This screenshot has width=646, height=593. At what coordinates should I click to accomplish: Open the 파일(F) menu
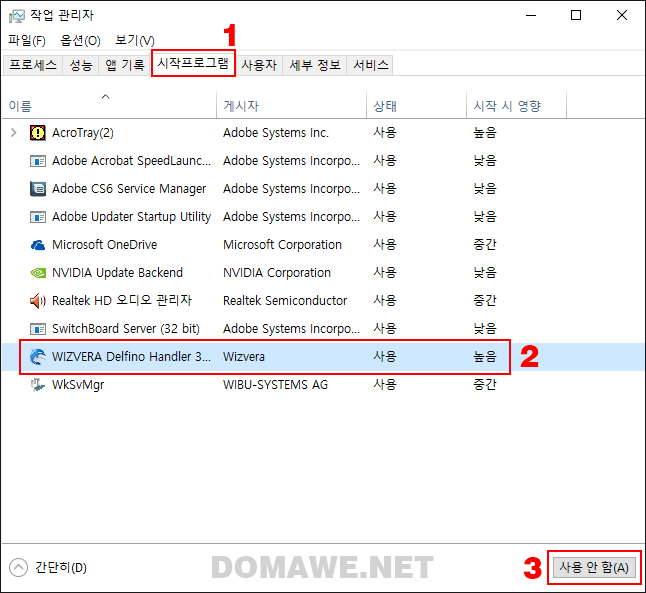point(27,40)
